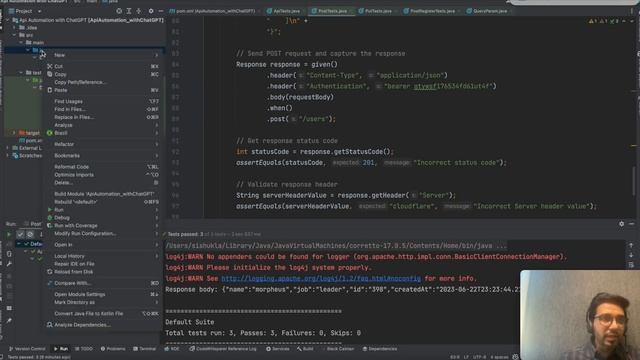640x360 pixels.
Task: Select Open Module Settings entry
Action: pos(102,294)
